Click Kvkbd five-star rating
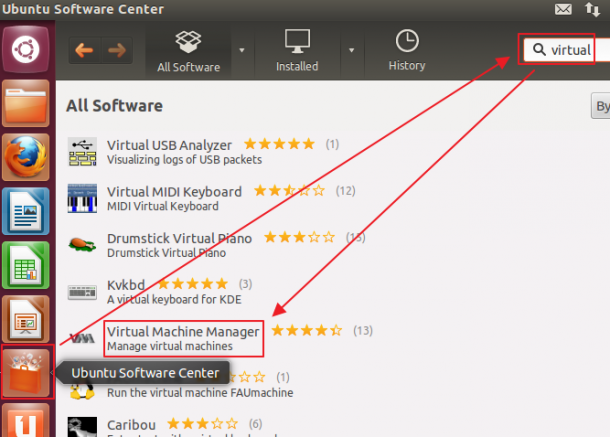The height and width of the screenshot is (437, 610). [193, 284]
